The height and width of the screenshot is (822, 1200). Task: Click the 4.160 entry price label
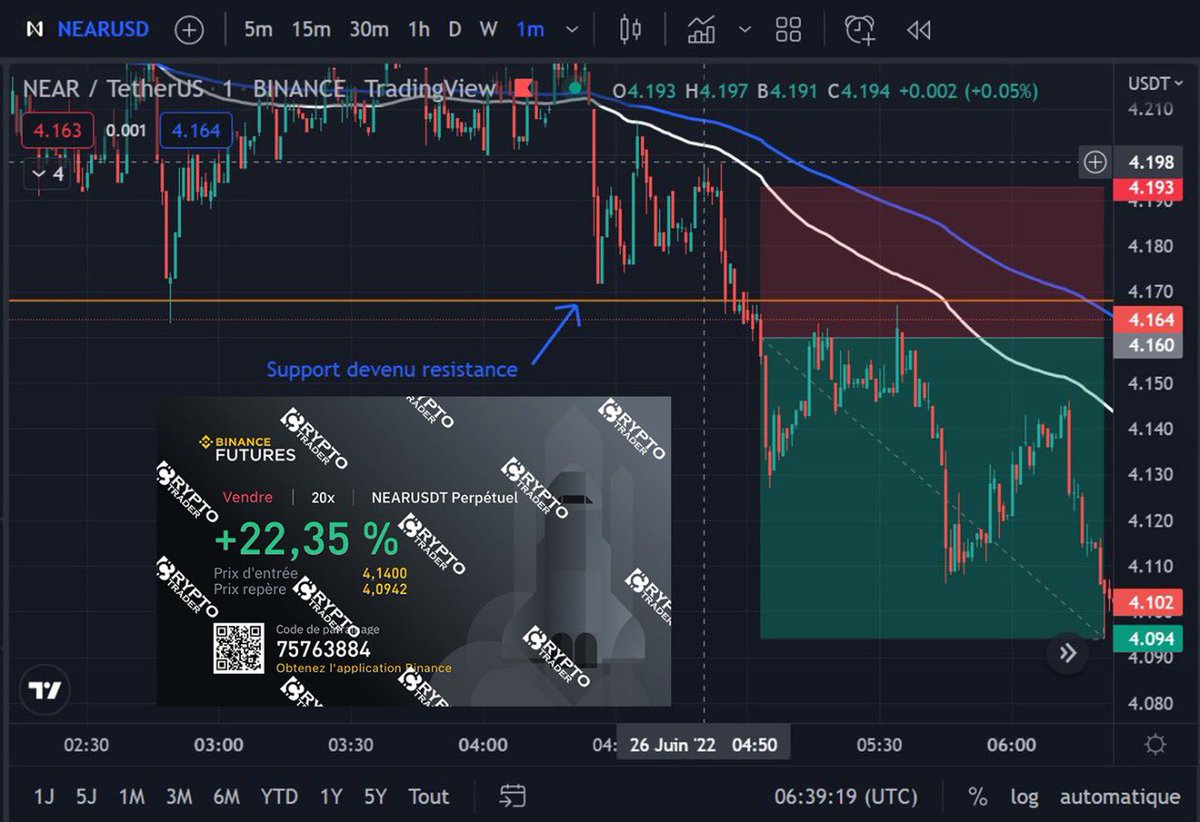coord(1146,345)
